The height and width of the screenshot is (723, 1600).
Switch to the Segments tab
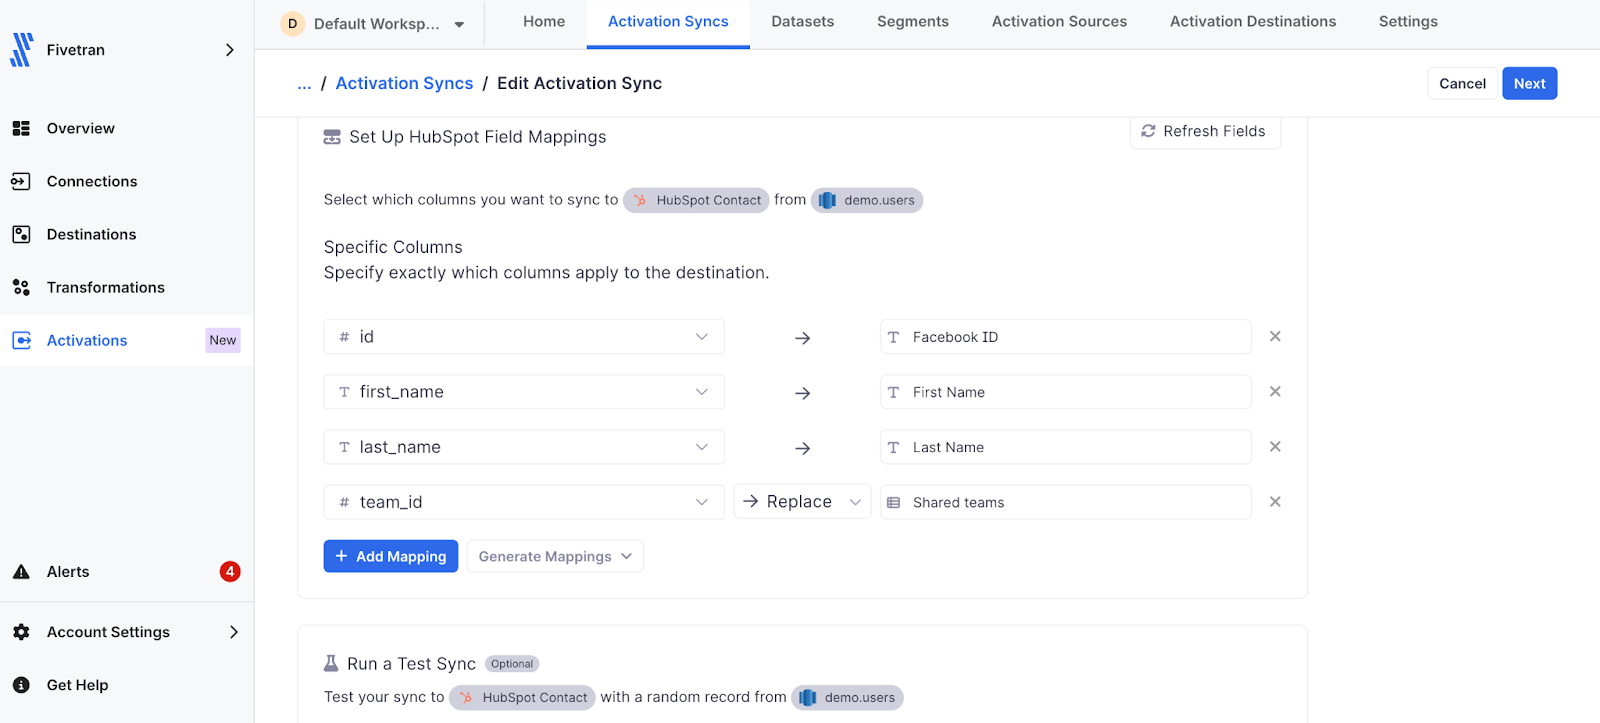[913, 22]
